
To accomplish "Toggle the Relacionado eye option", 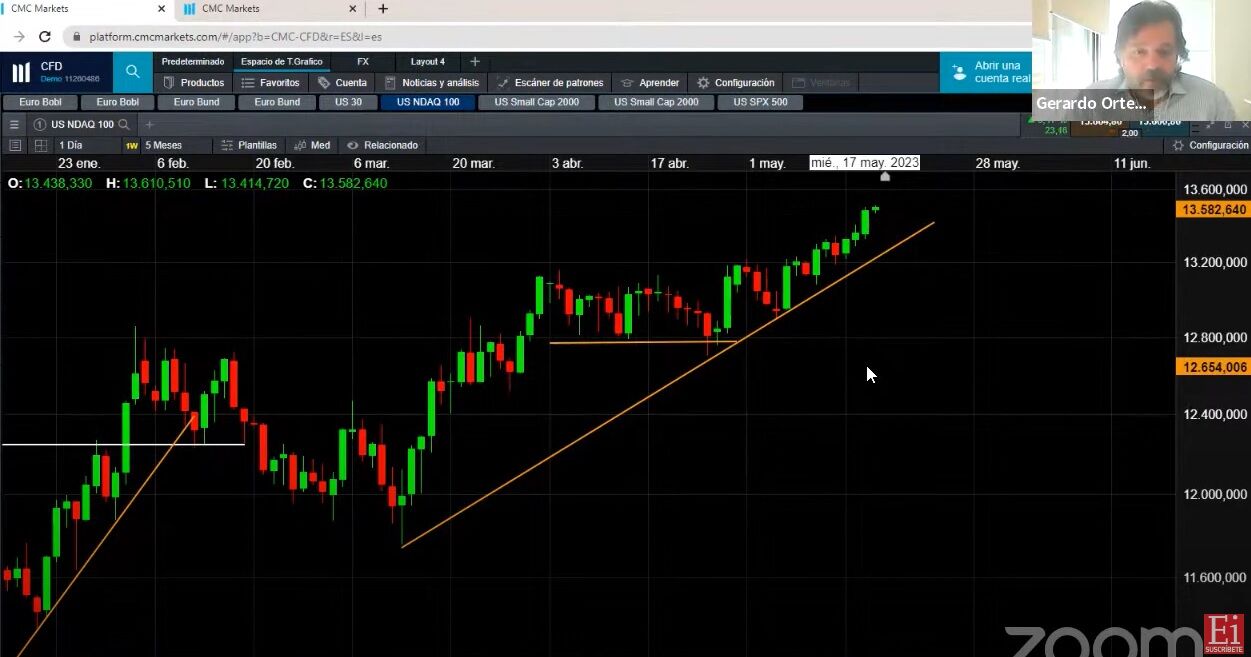I will (x=382, y=145).
